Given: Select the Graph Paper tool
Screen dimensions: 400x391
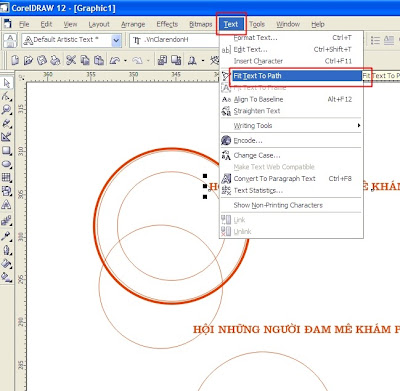Looking at the screenshot, I should pos(7,177).
